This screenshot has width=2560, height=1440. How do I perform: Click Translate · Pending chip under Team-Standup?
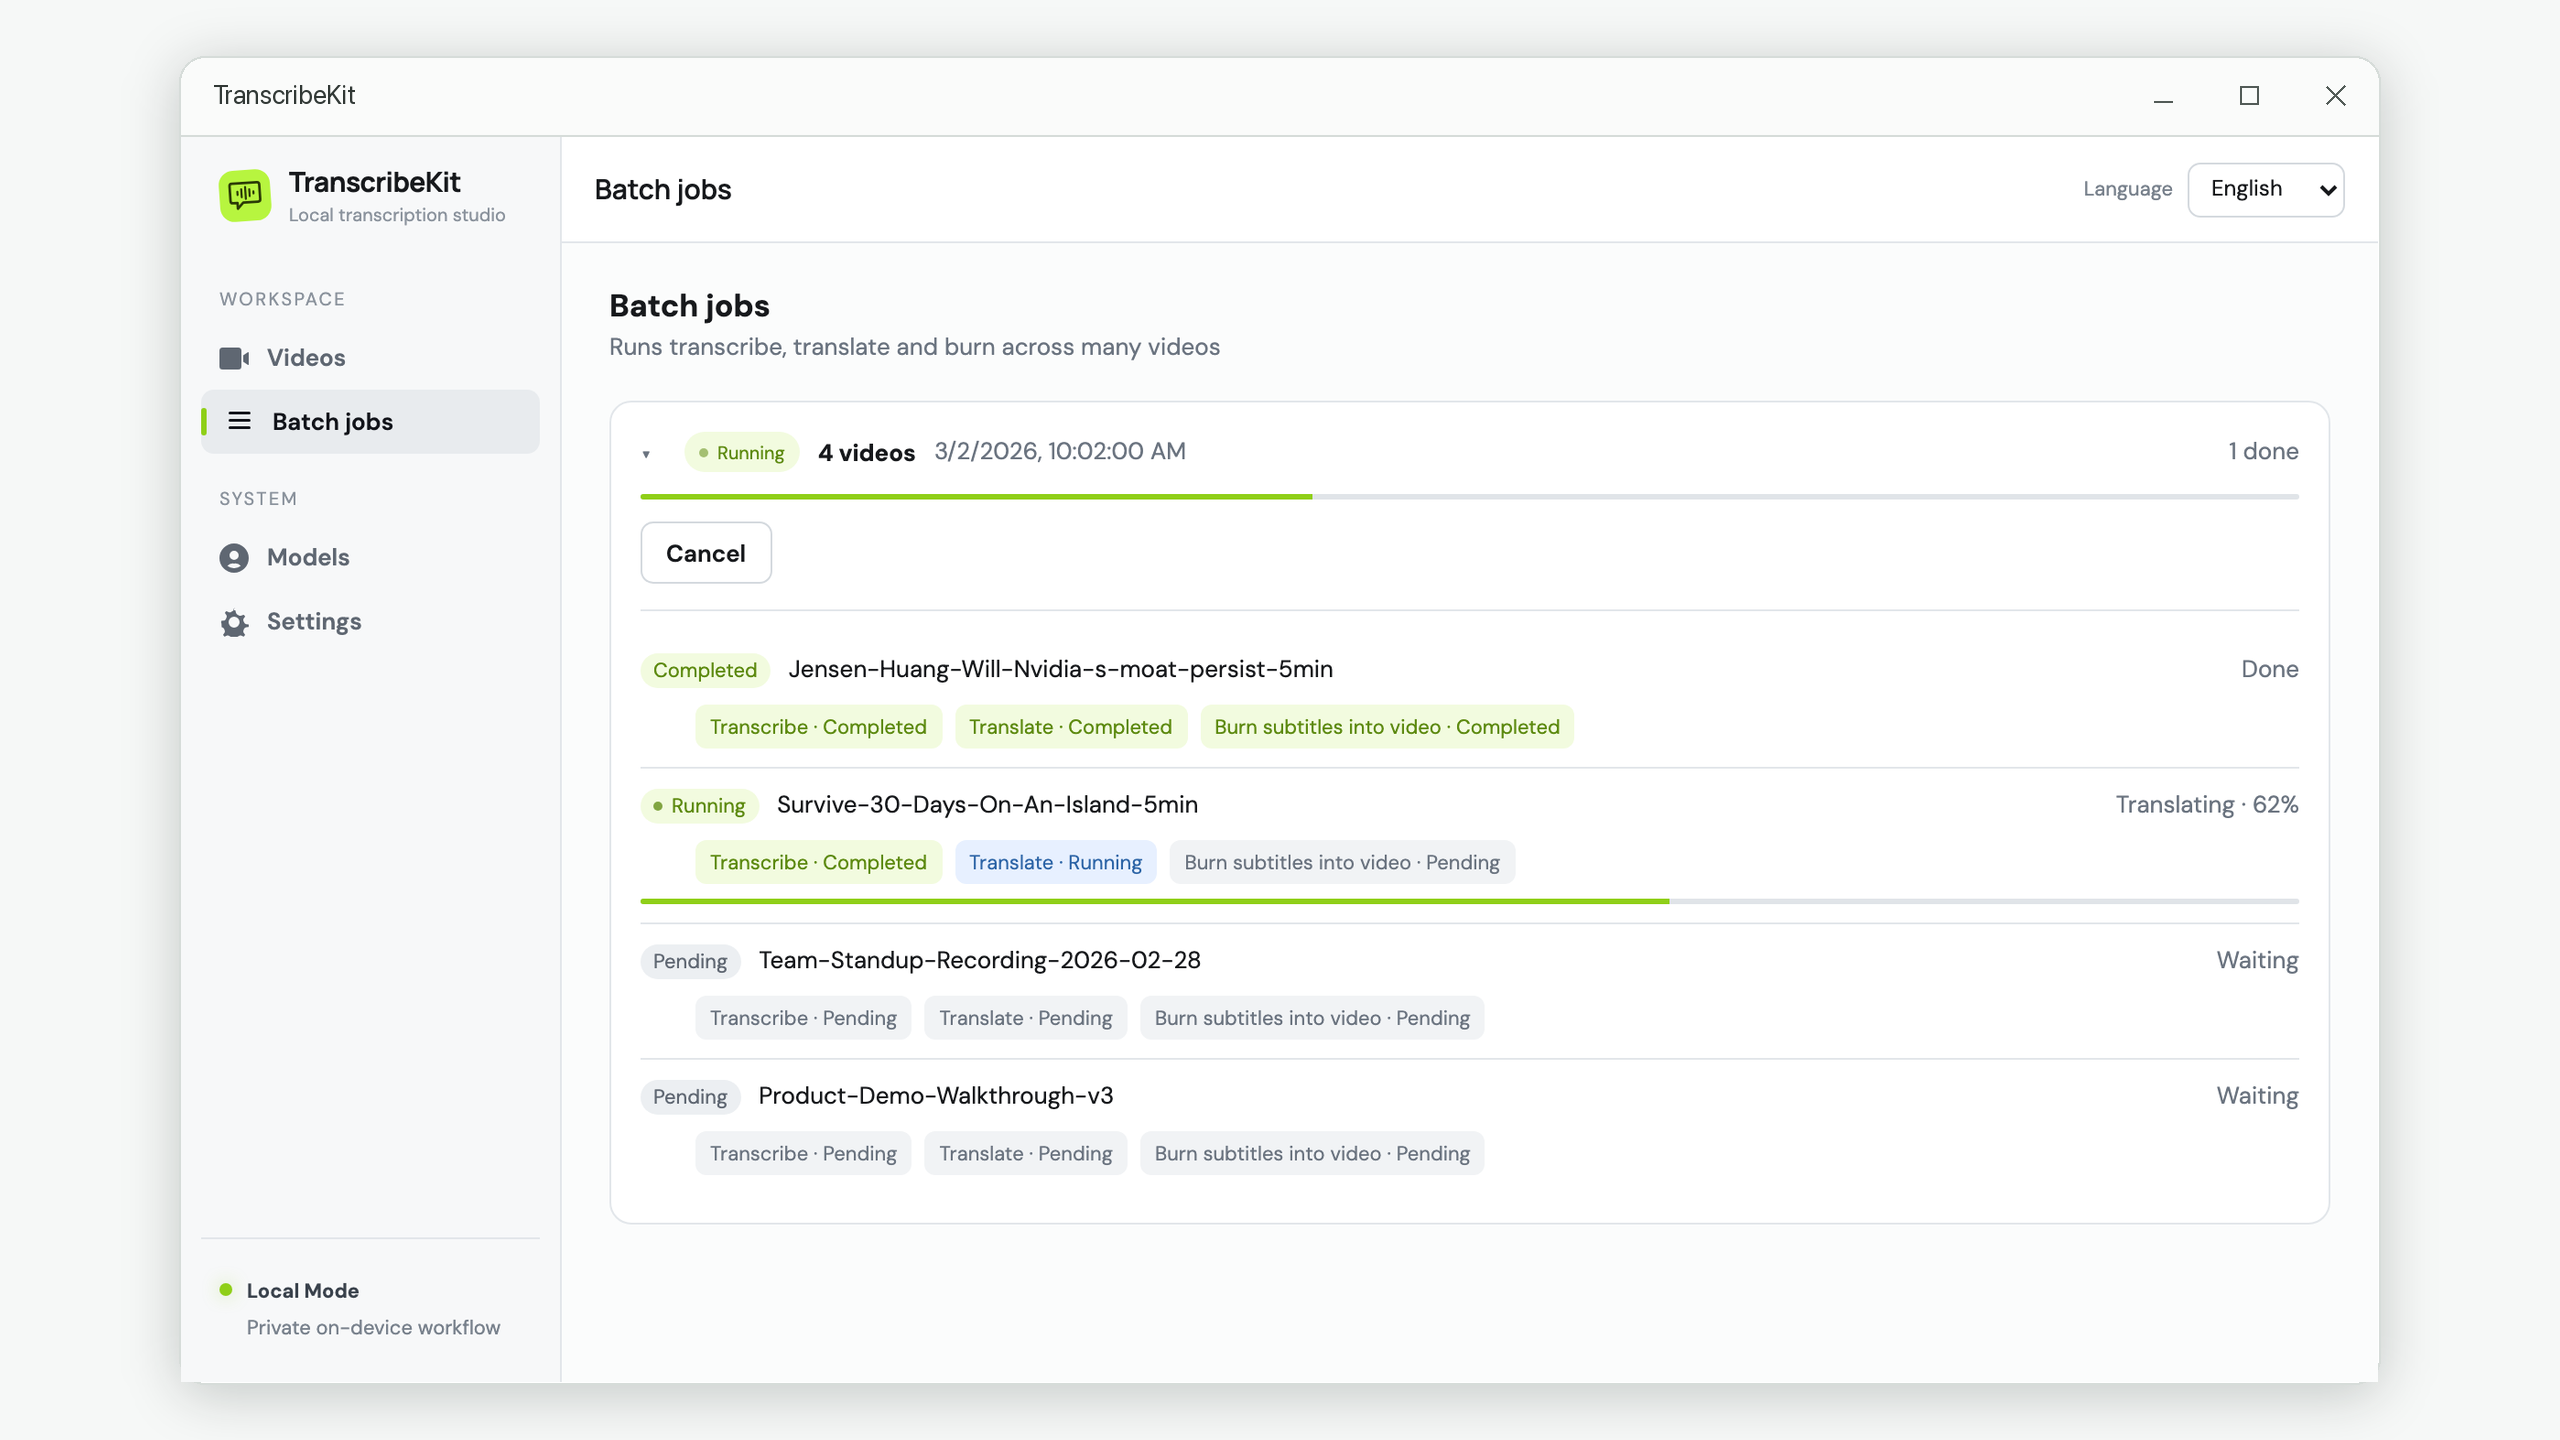[x=1025, y=1018]
